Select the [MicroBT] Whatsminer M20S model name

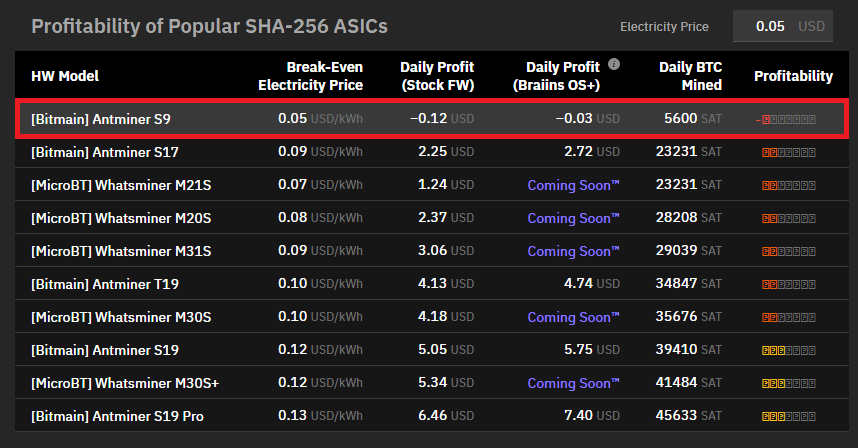[x=121, y=218]
